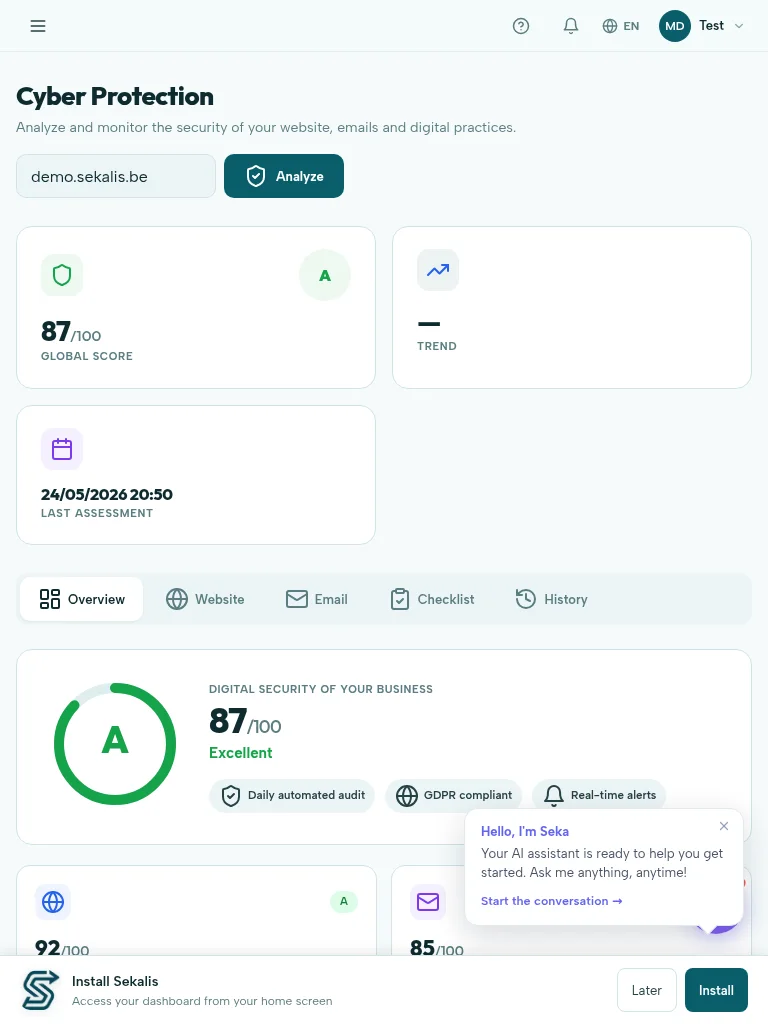Viewport: 768px width, 1024px height.
Task: Click the Hello, I'm Seka title
Action: pyautogui.click(x=525, y=831)
